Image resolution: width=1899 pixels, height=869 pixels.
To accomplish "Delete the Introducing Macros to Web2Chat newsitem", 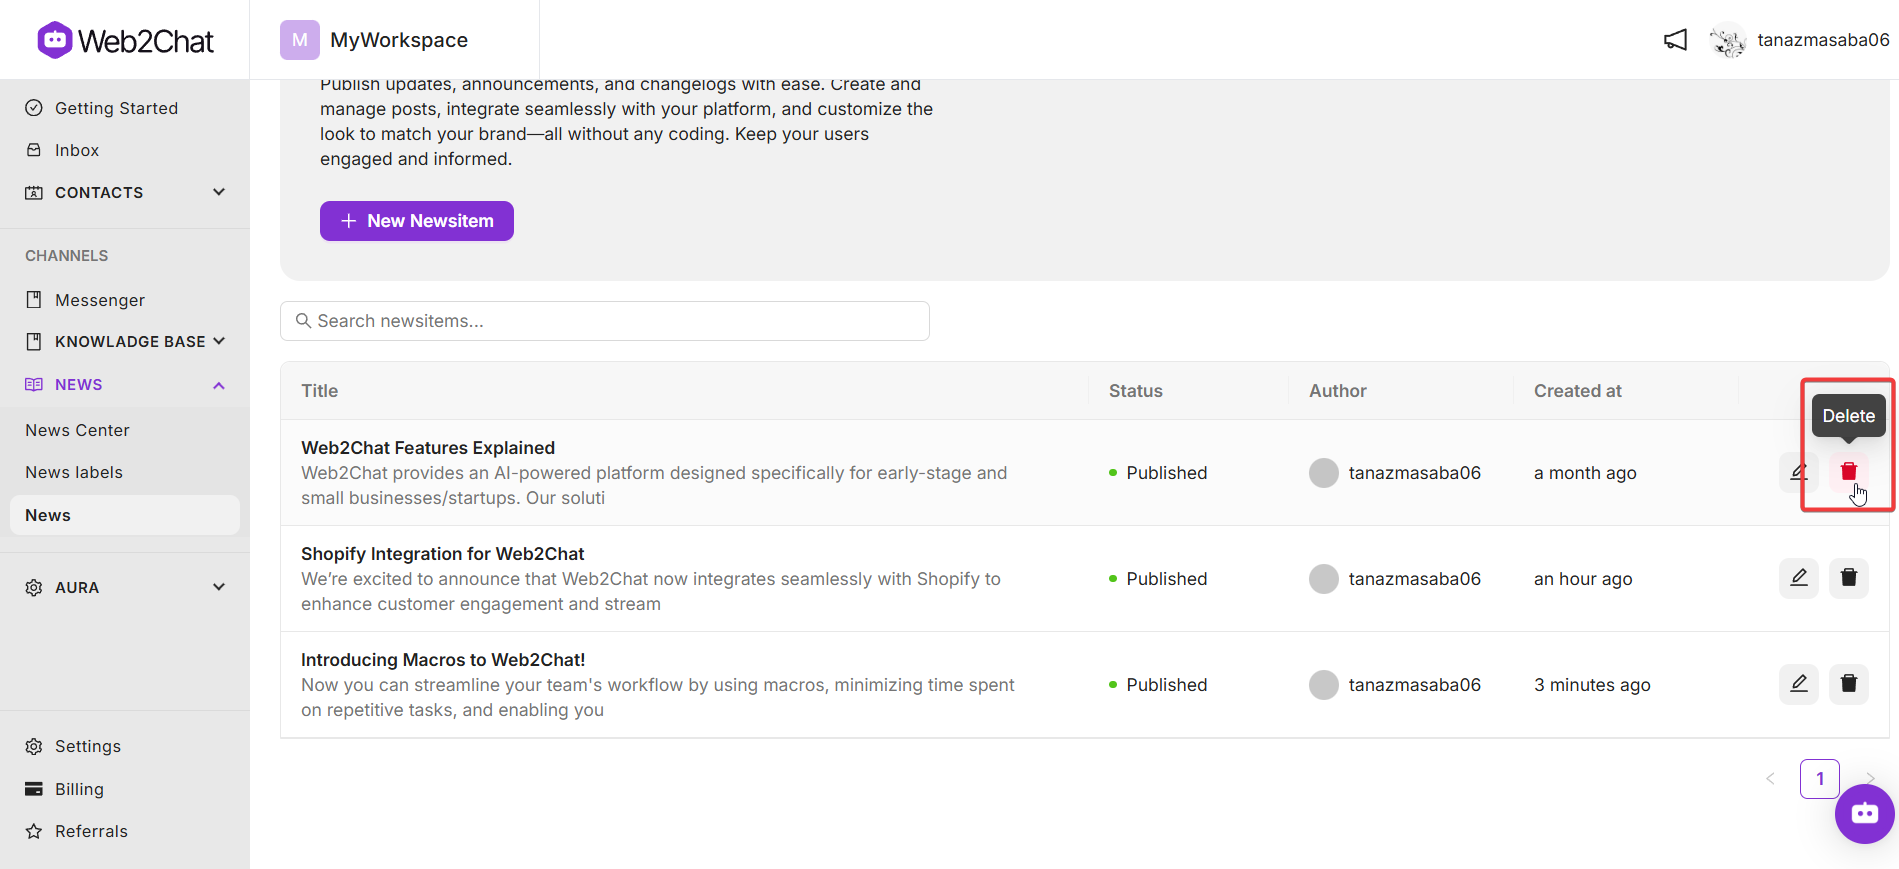I will [x=1848, y=684].
